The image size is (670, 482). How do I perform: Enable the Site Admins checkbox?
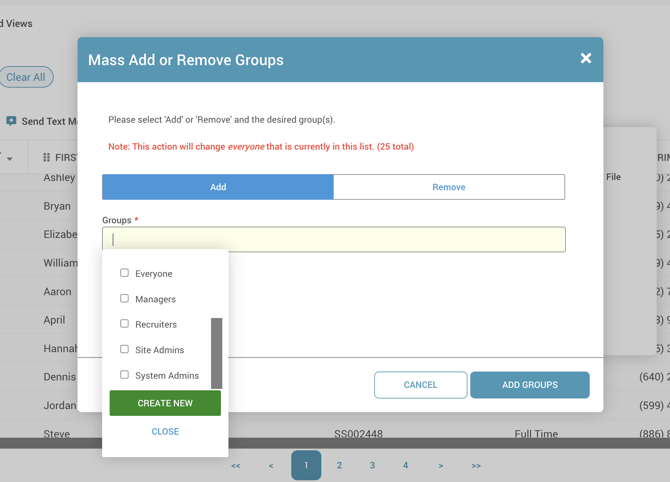coord(125,349)
